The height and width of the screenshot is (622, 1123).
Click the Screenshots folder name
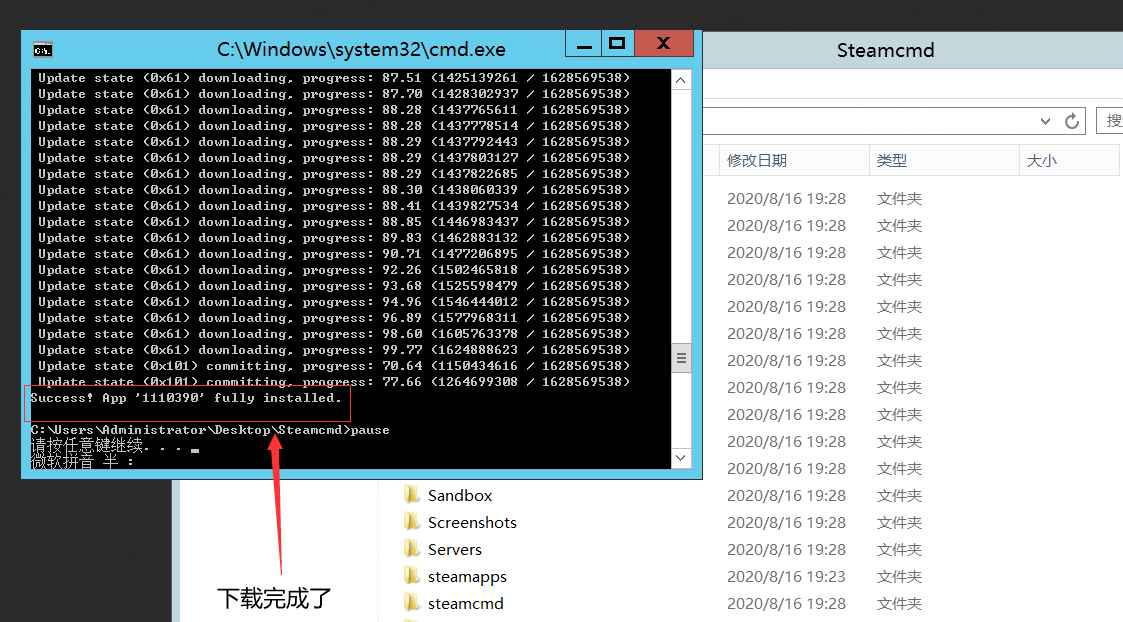pyautogui.click(x=472, y=522)
